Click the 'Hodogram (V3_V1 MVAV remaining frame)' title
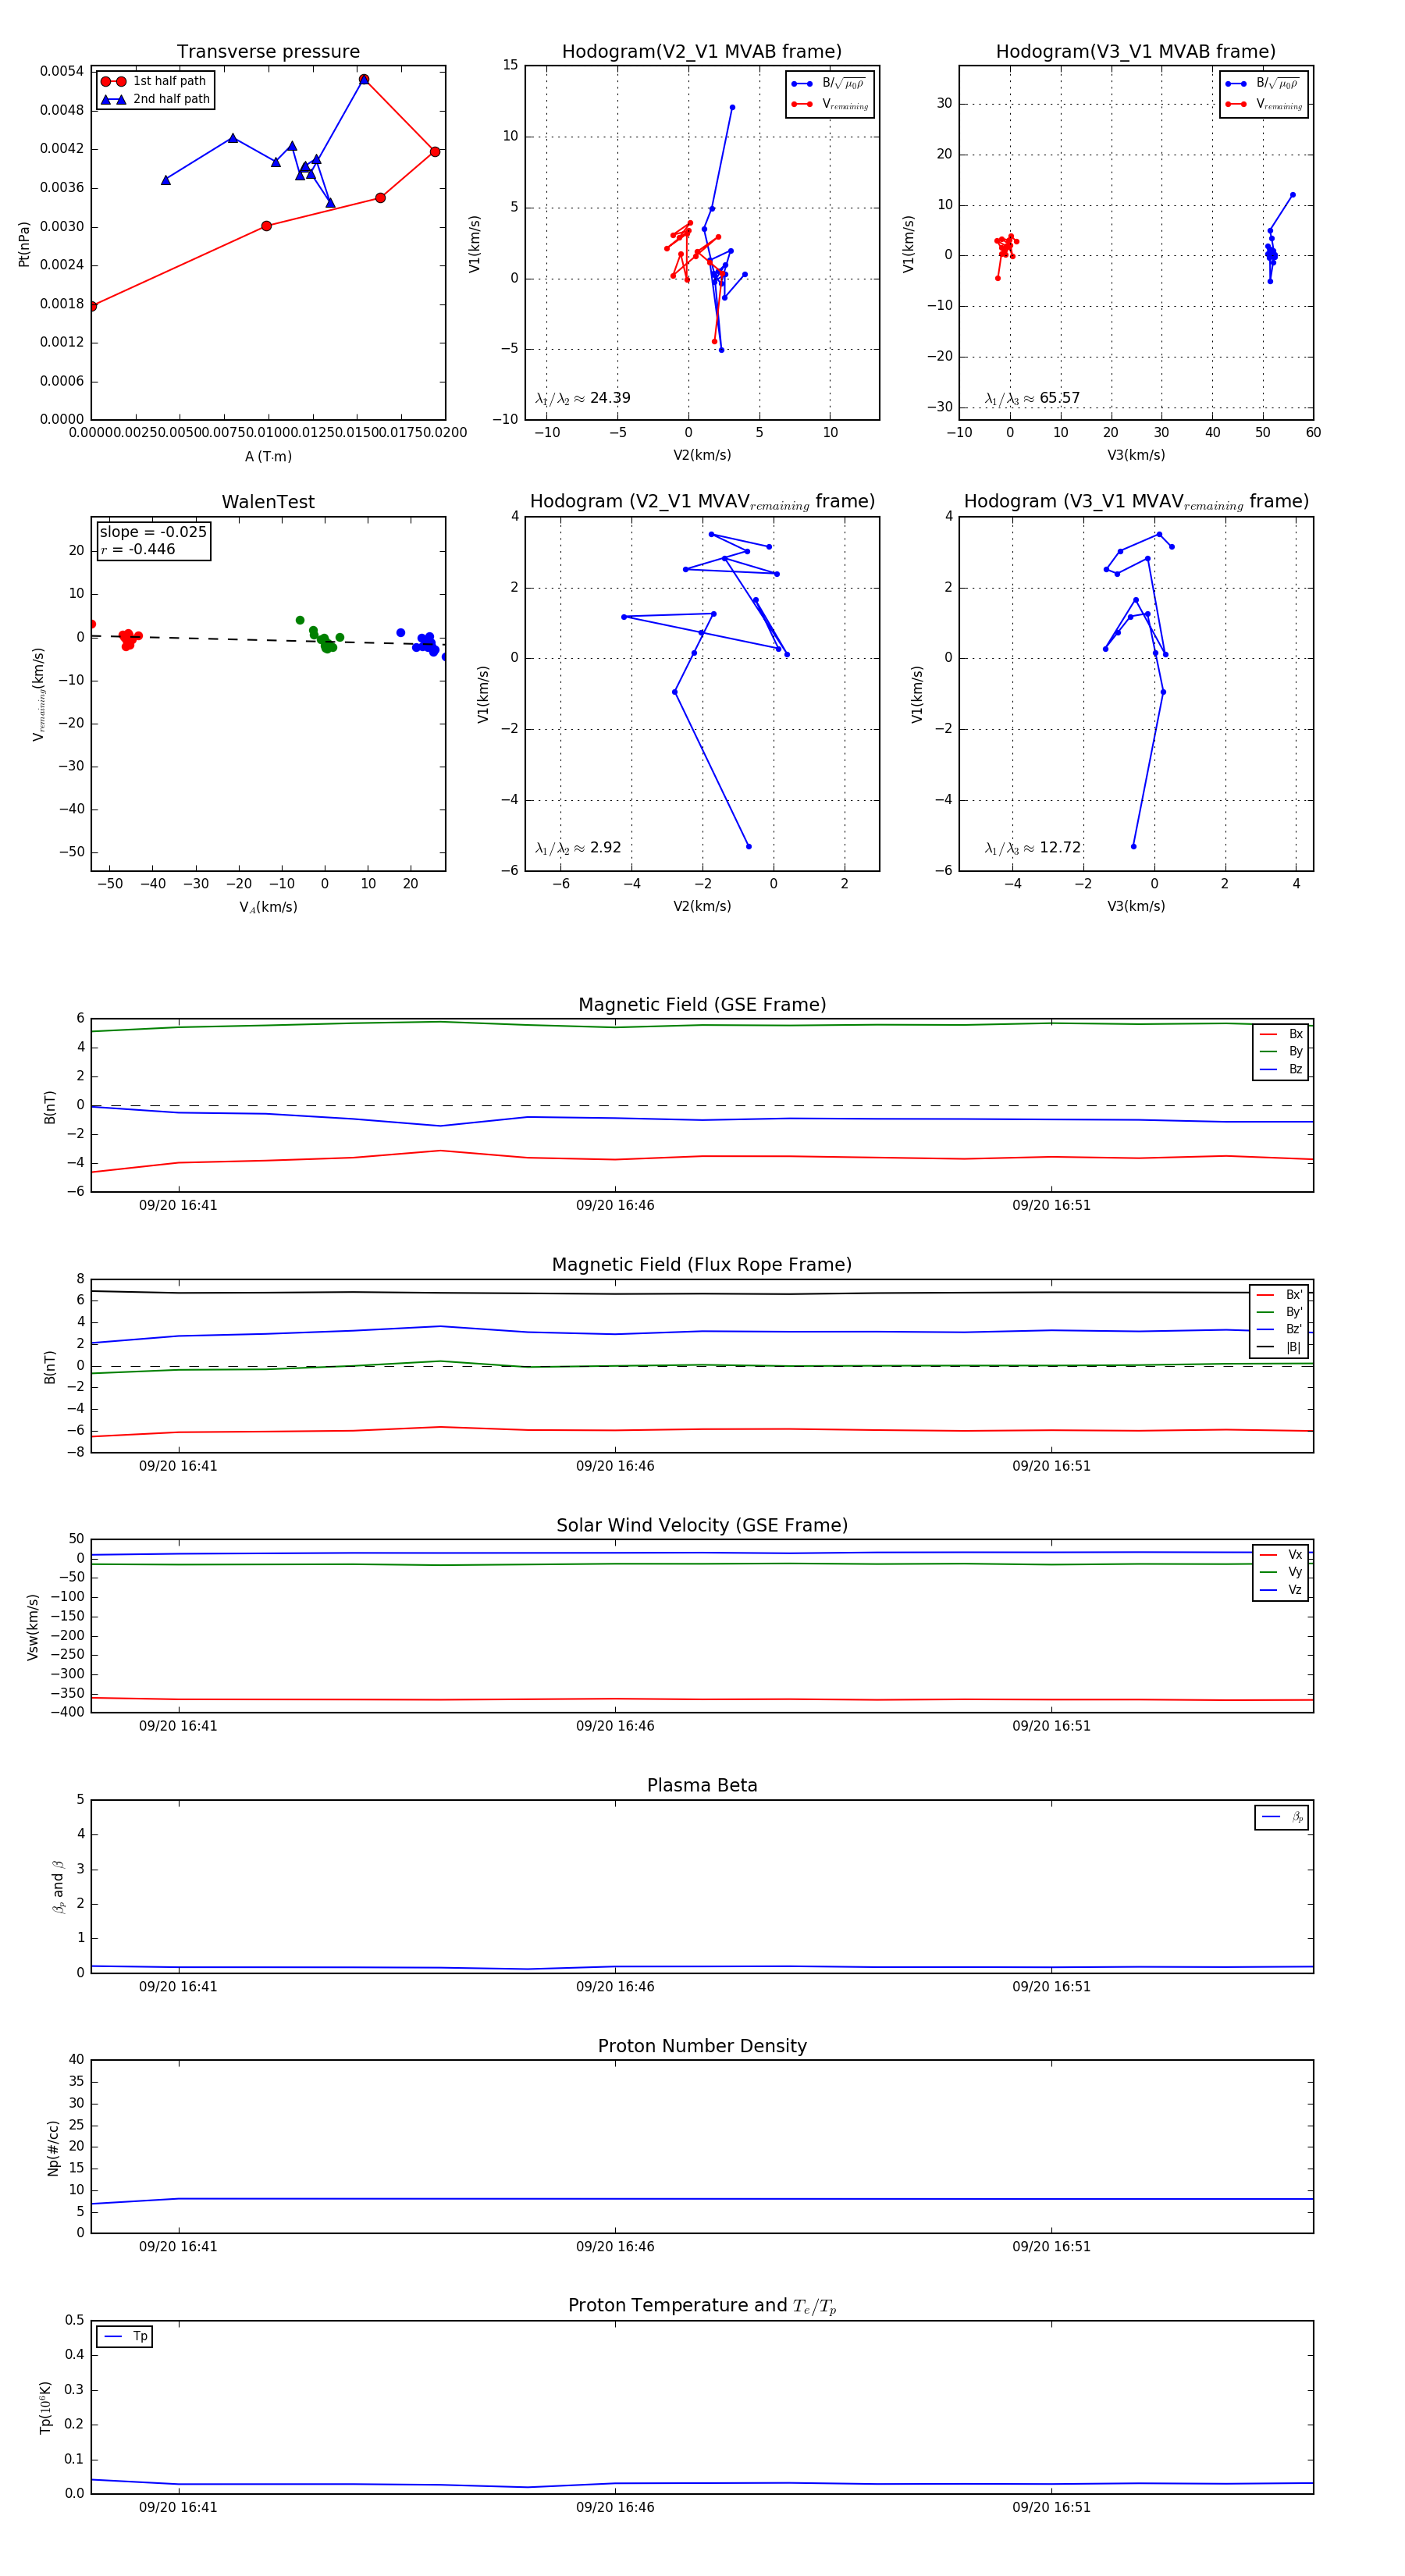 click(x=1136, y=502)
